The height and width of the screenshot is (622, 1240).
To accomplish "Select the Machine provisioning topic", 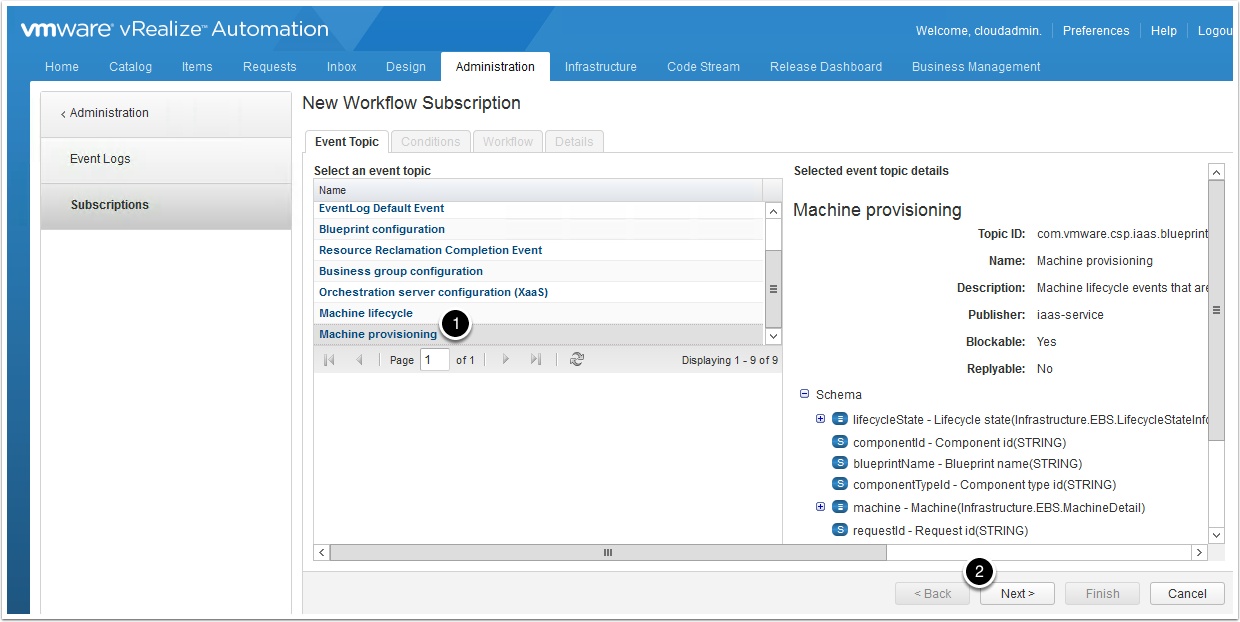I will tap(538, 335).
